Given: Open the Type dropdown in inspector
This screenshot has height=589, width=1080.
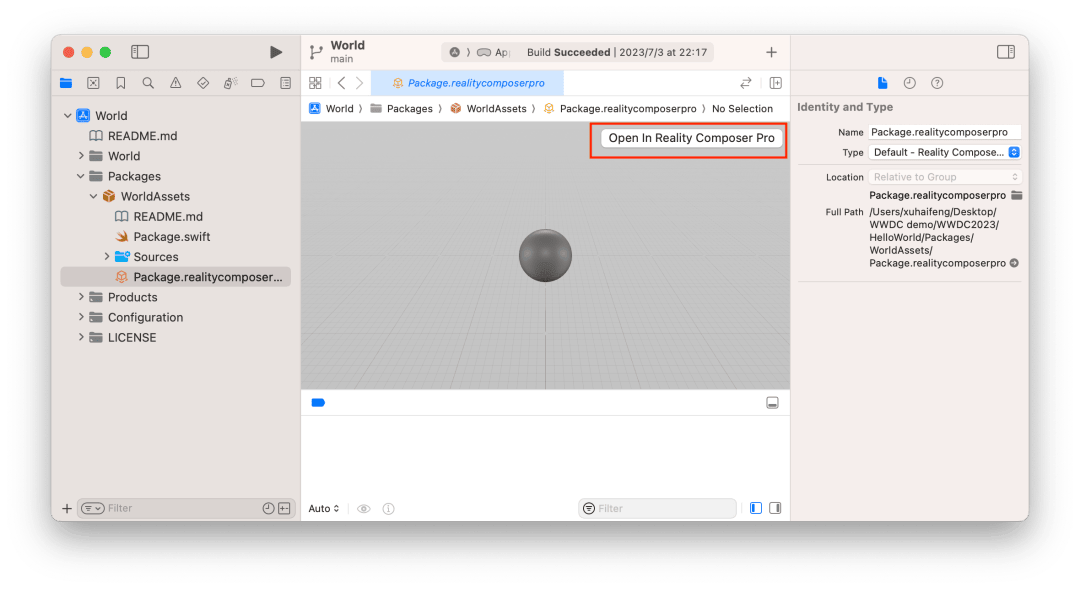Looking at the screenshot, I should click(x=944, y=152).
